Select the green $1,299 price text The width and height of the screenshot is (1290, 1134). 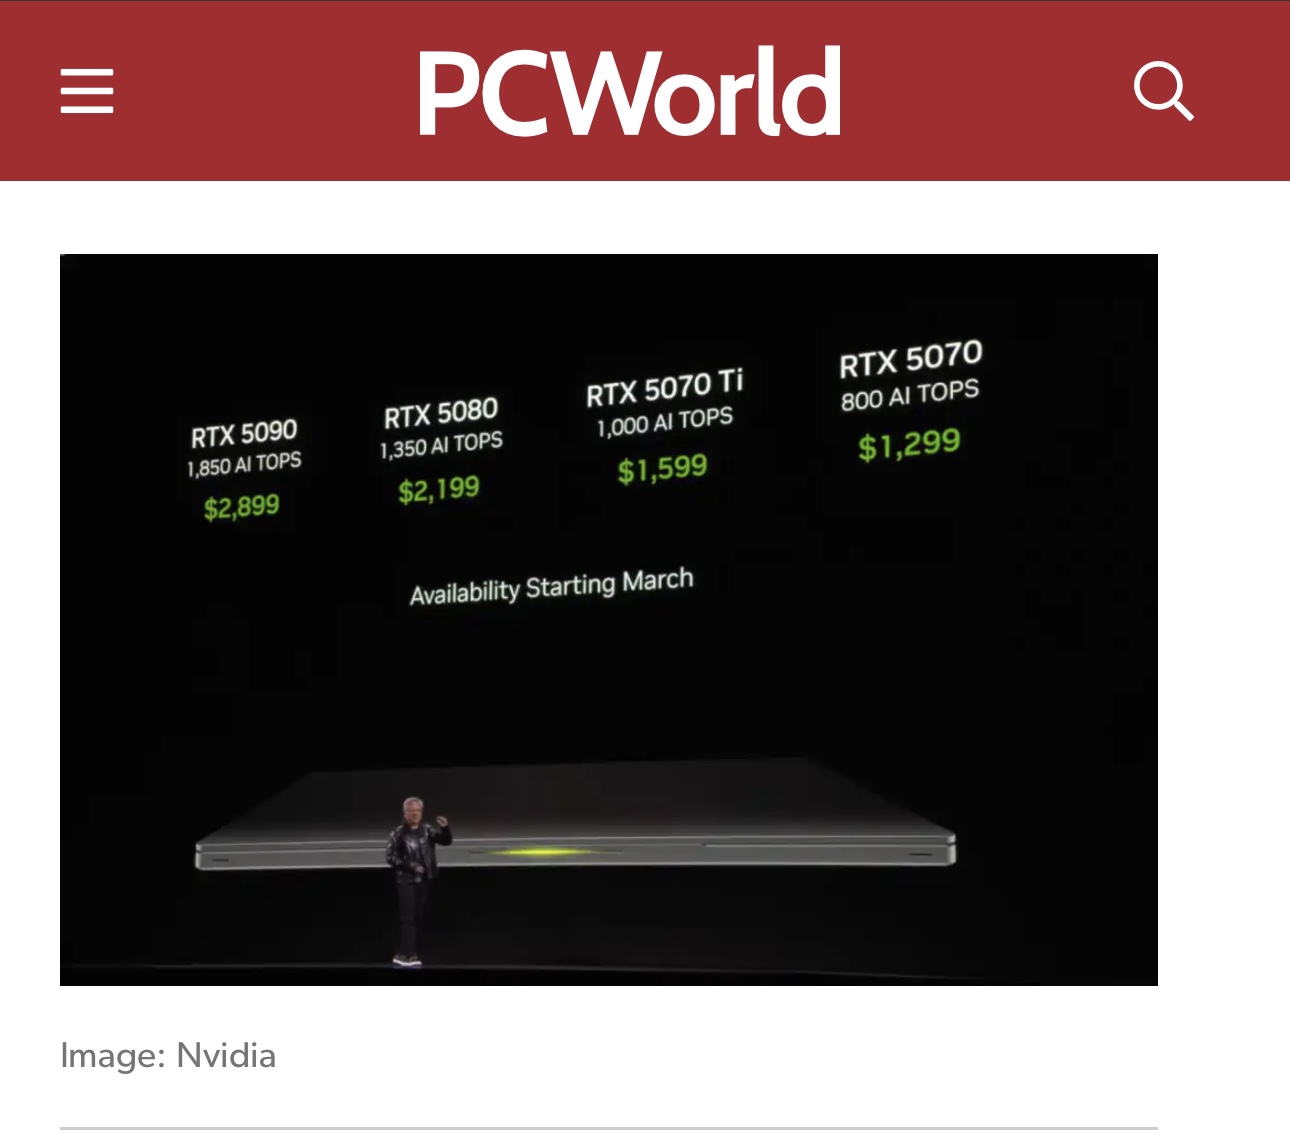point(909,444)
